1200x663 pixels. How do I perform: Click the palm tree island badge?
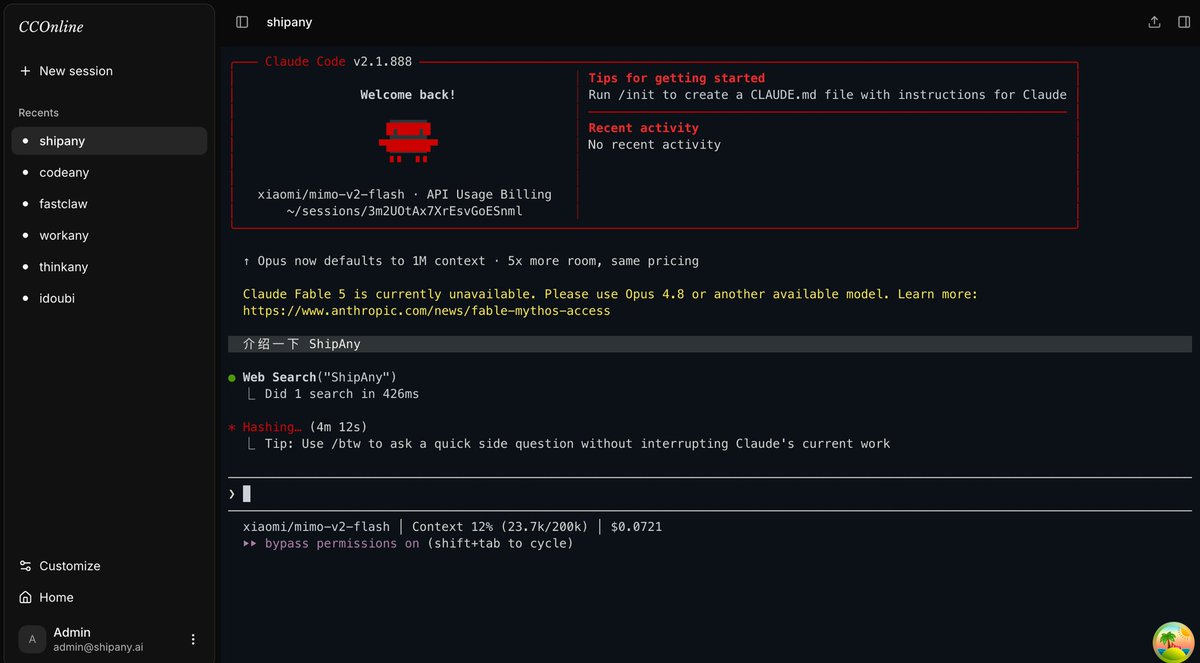click(x=1172, y=642)
